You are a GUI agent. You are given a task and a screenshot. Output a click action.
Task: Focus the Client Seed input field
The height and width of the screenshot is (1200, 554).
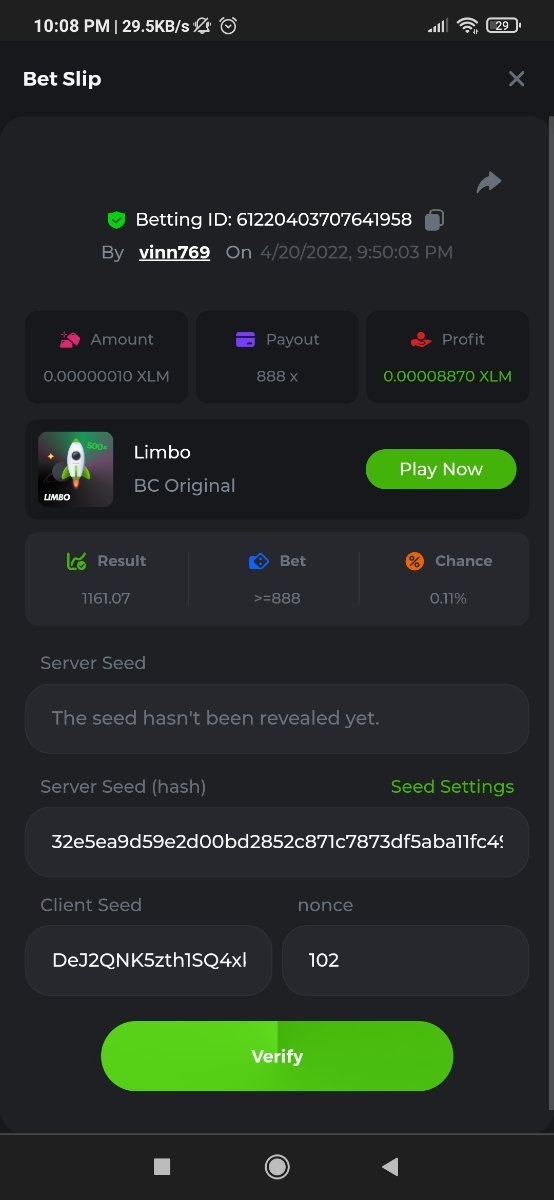pos(148,960)
